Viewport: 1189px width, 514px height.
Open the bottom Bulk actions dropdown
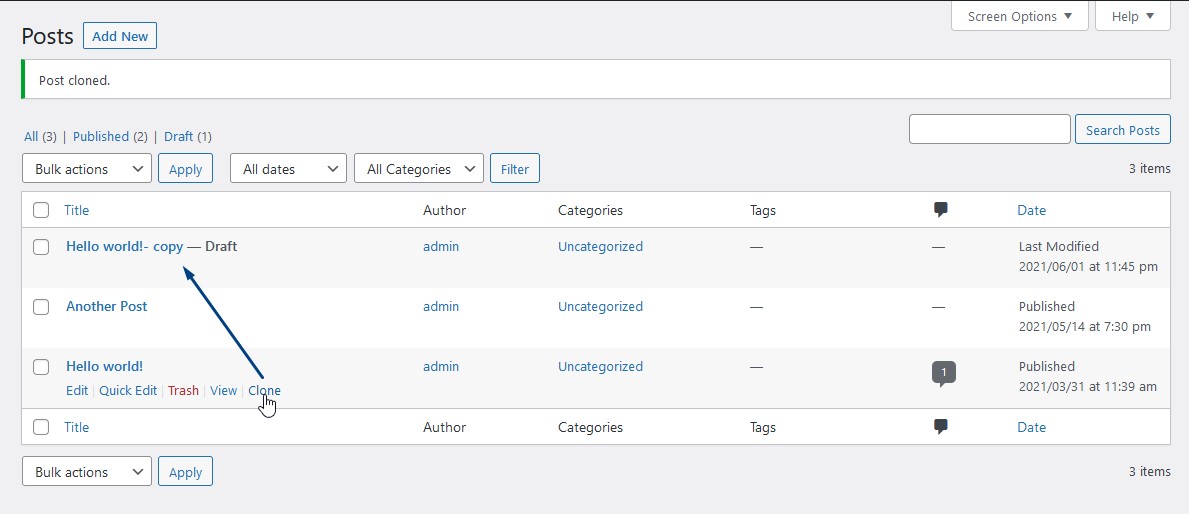click(87, 472)
